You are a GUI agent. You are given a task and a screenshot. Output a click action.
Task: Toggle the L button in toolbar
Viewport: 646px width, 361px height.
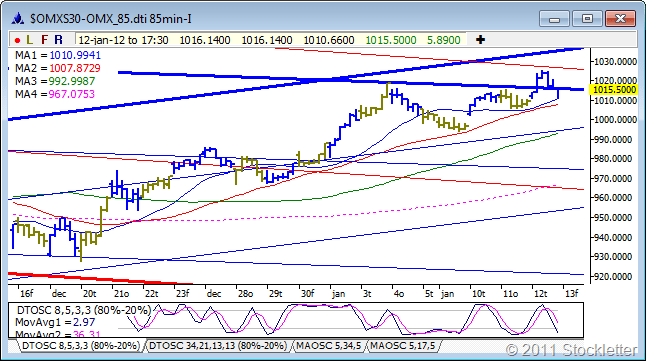point(29,40)
